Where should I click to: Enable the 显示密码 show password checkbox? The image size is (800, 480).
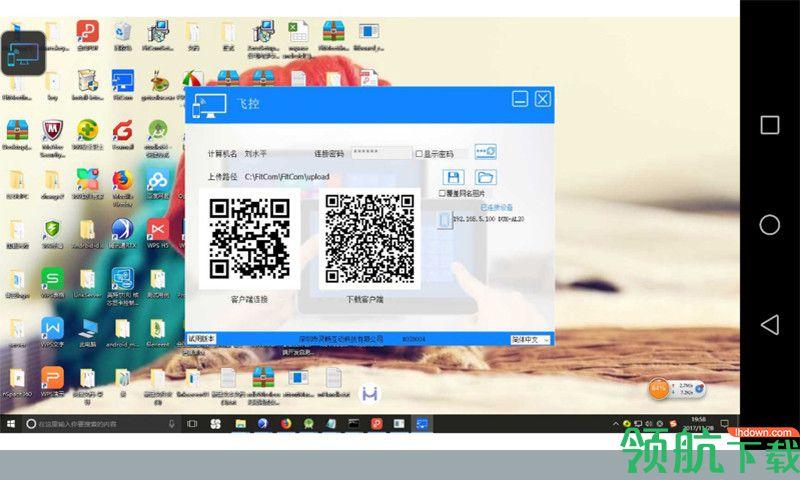(419, 154)
